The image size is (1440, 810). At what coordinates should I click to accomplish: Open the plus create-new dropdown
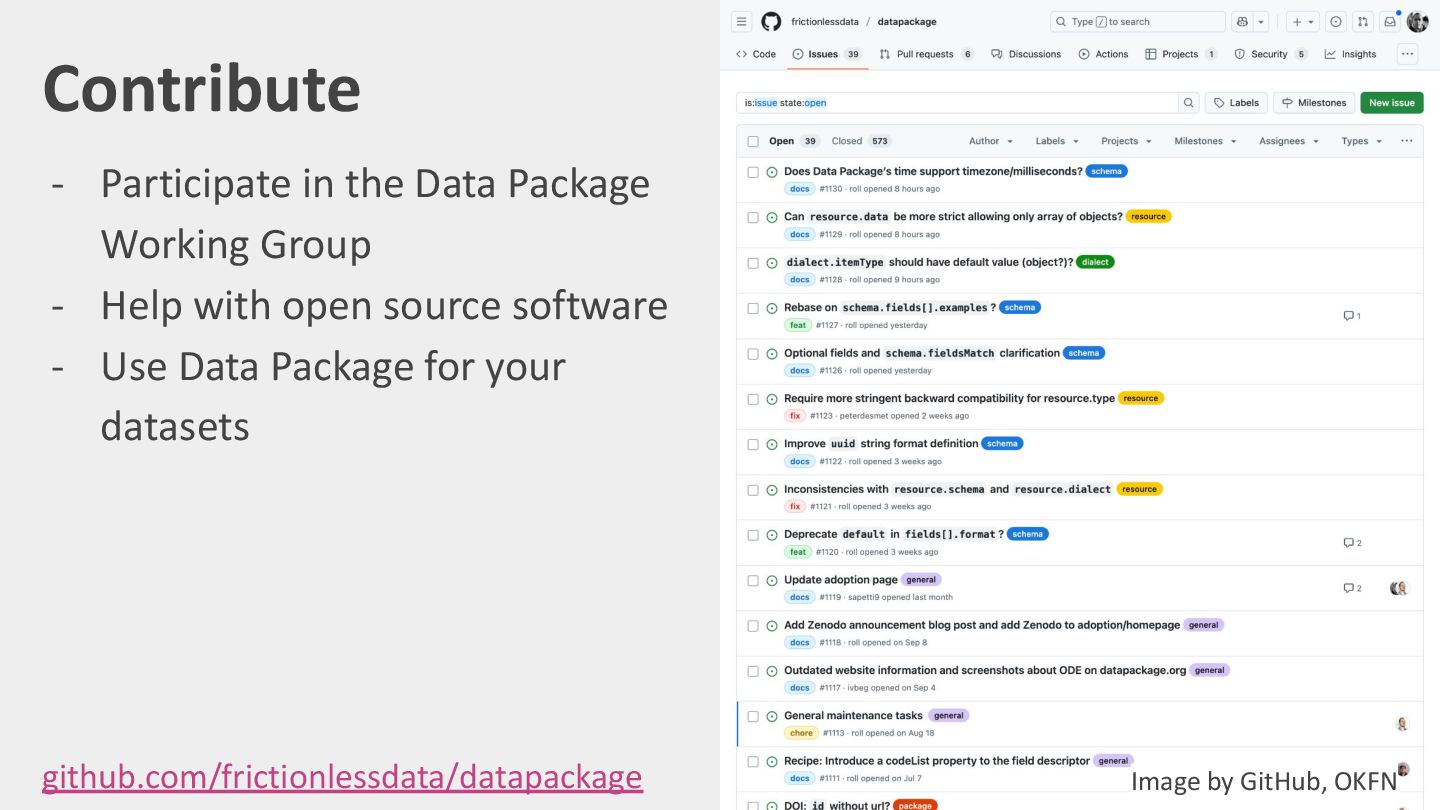[x=1303, y=21]
